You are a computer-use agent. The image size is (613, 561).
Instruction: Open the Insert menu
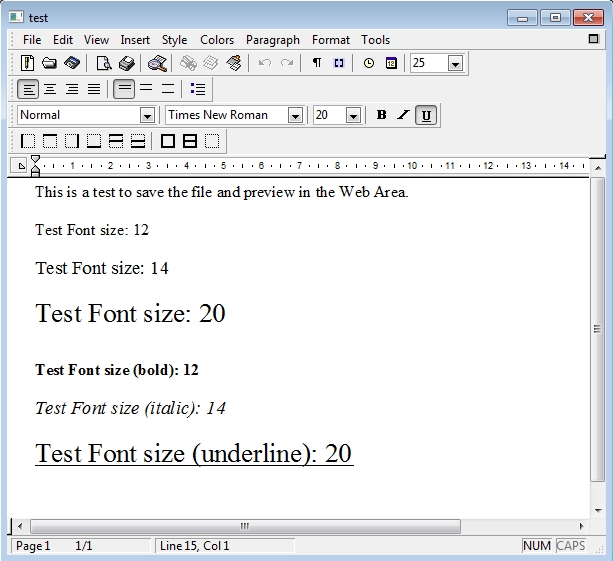tap(135, 40)
